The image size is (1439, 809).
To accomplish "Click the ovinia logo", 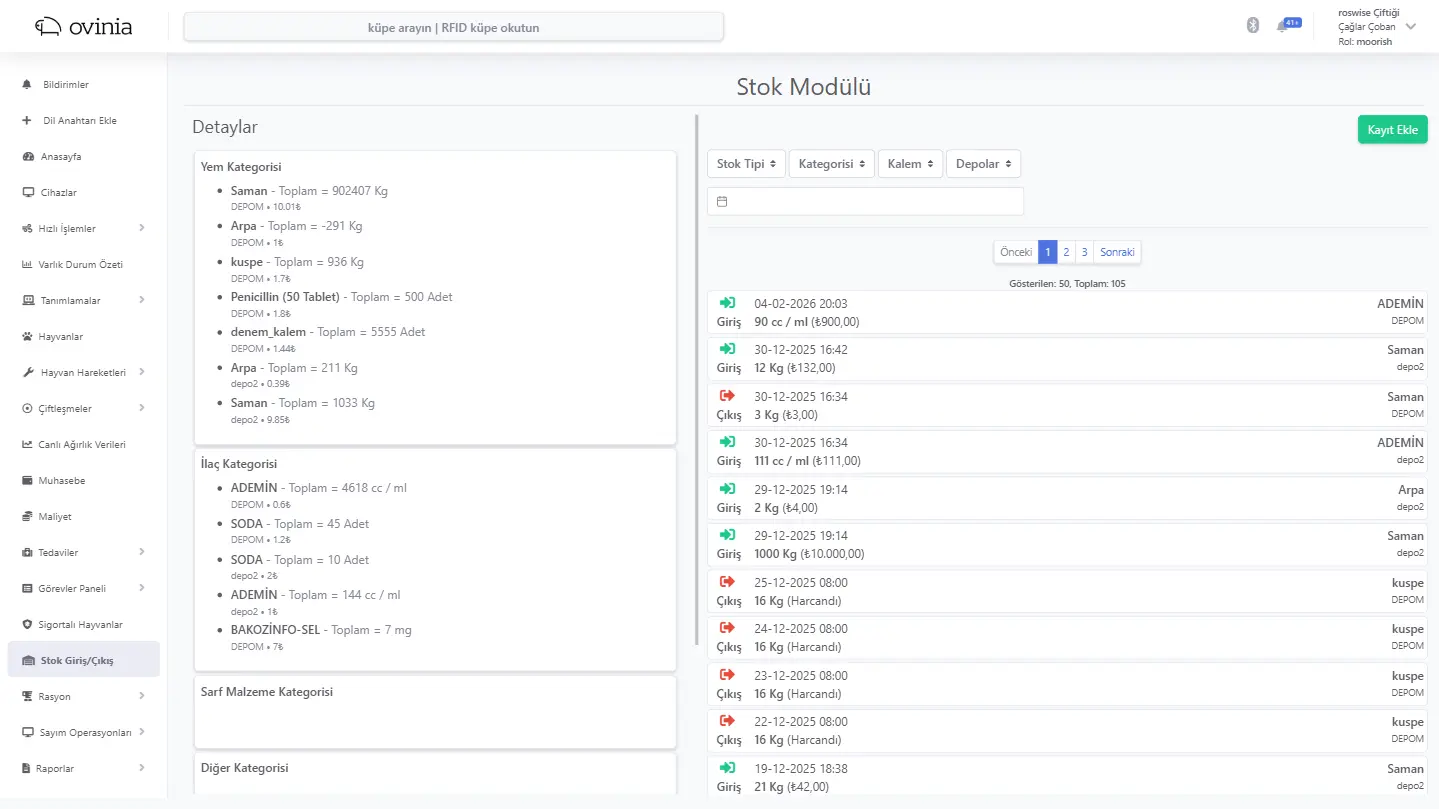I will click(83, 27).
